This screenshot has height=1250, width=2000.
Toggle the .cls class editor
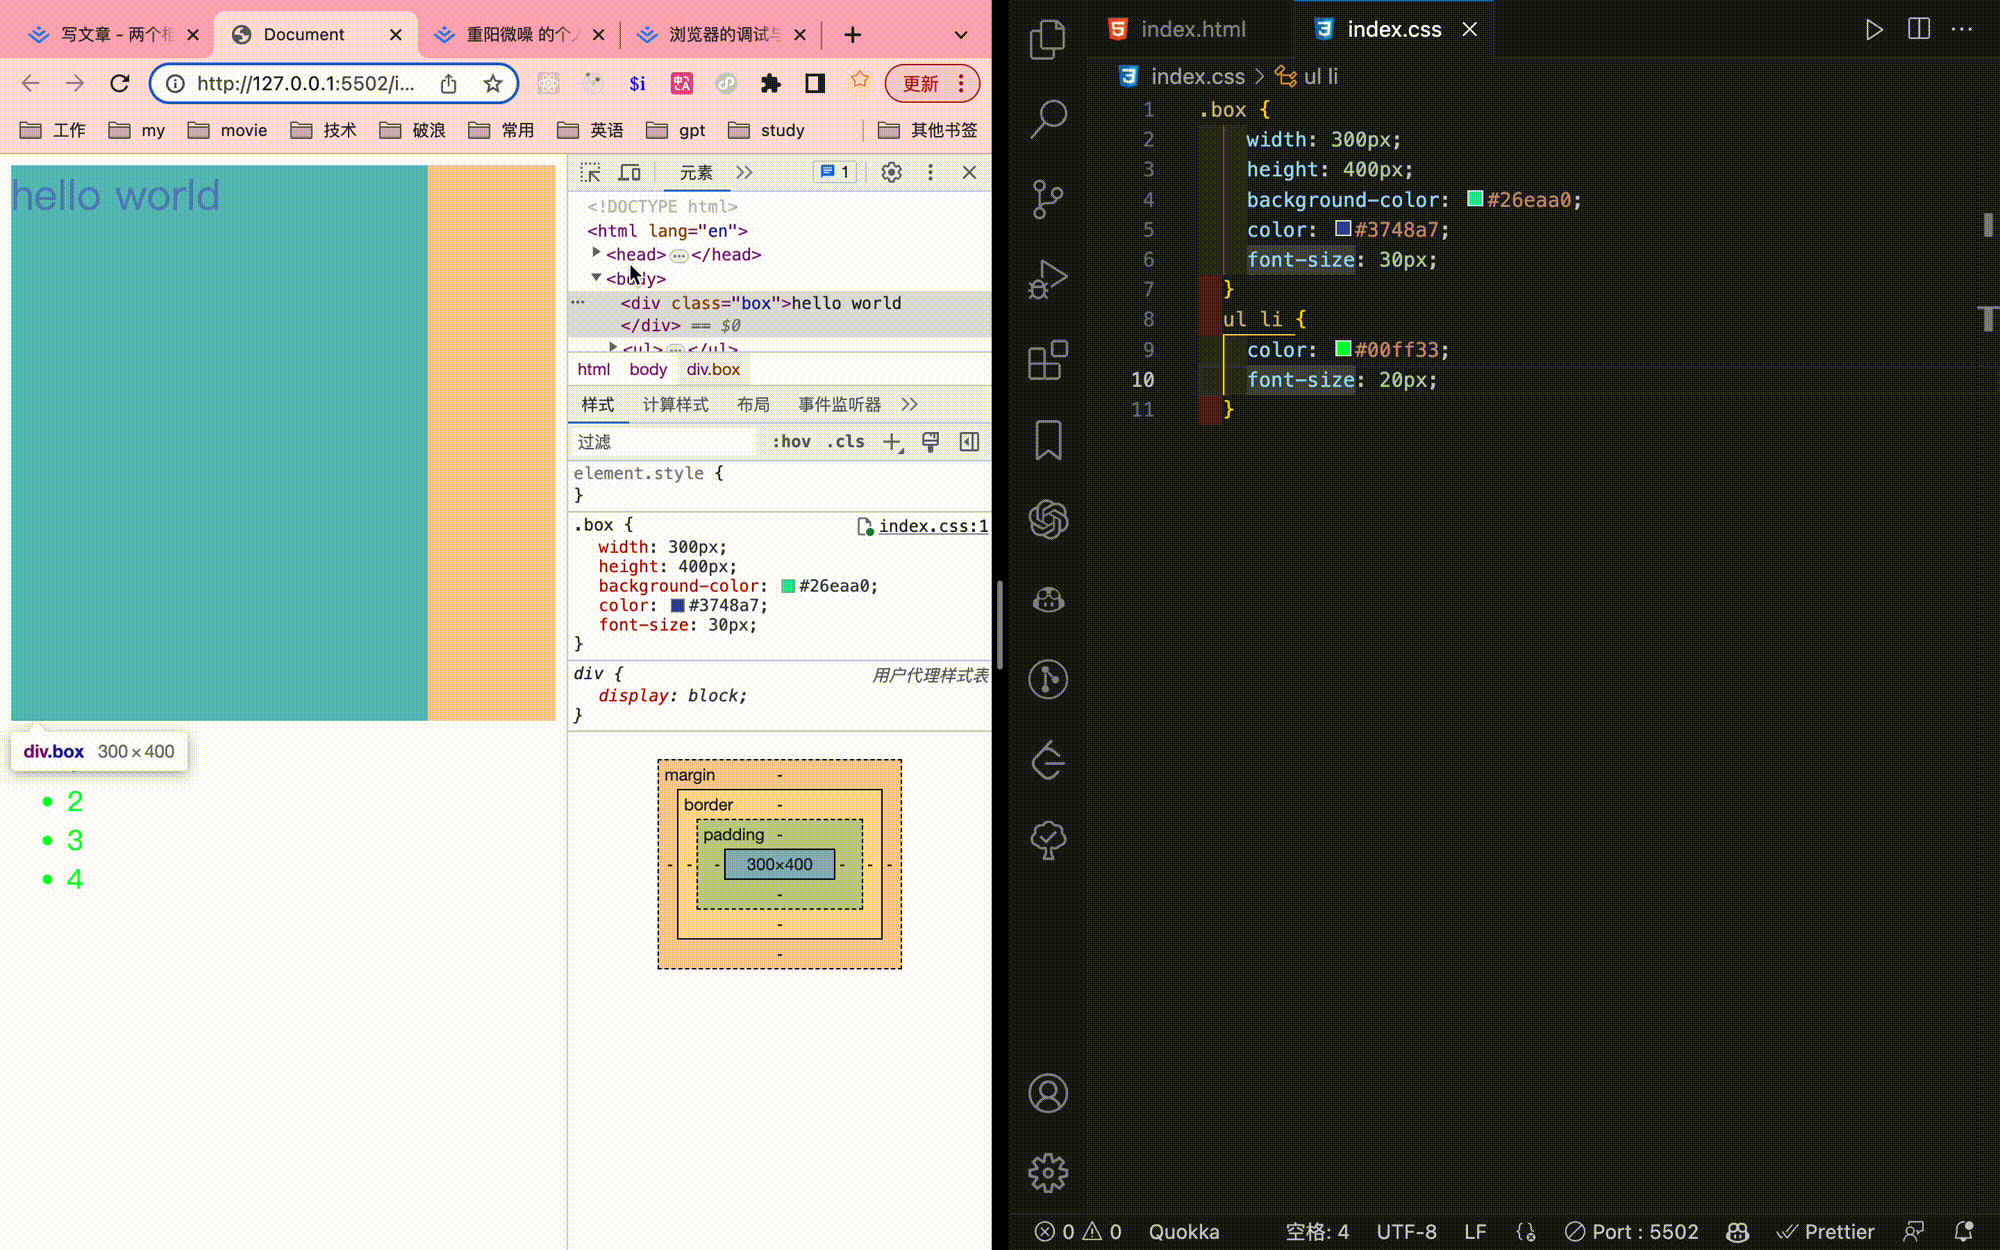click(x=845, y=441)
